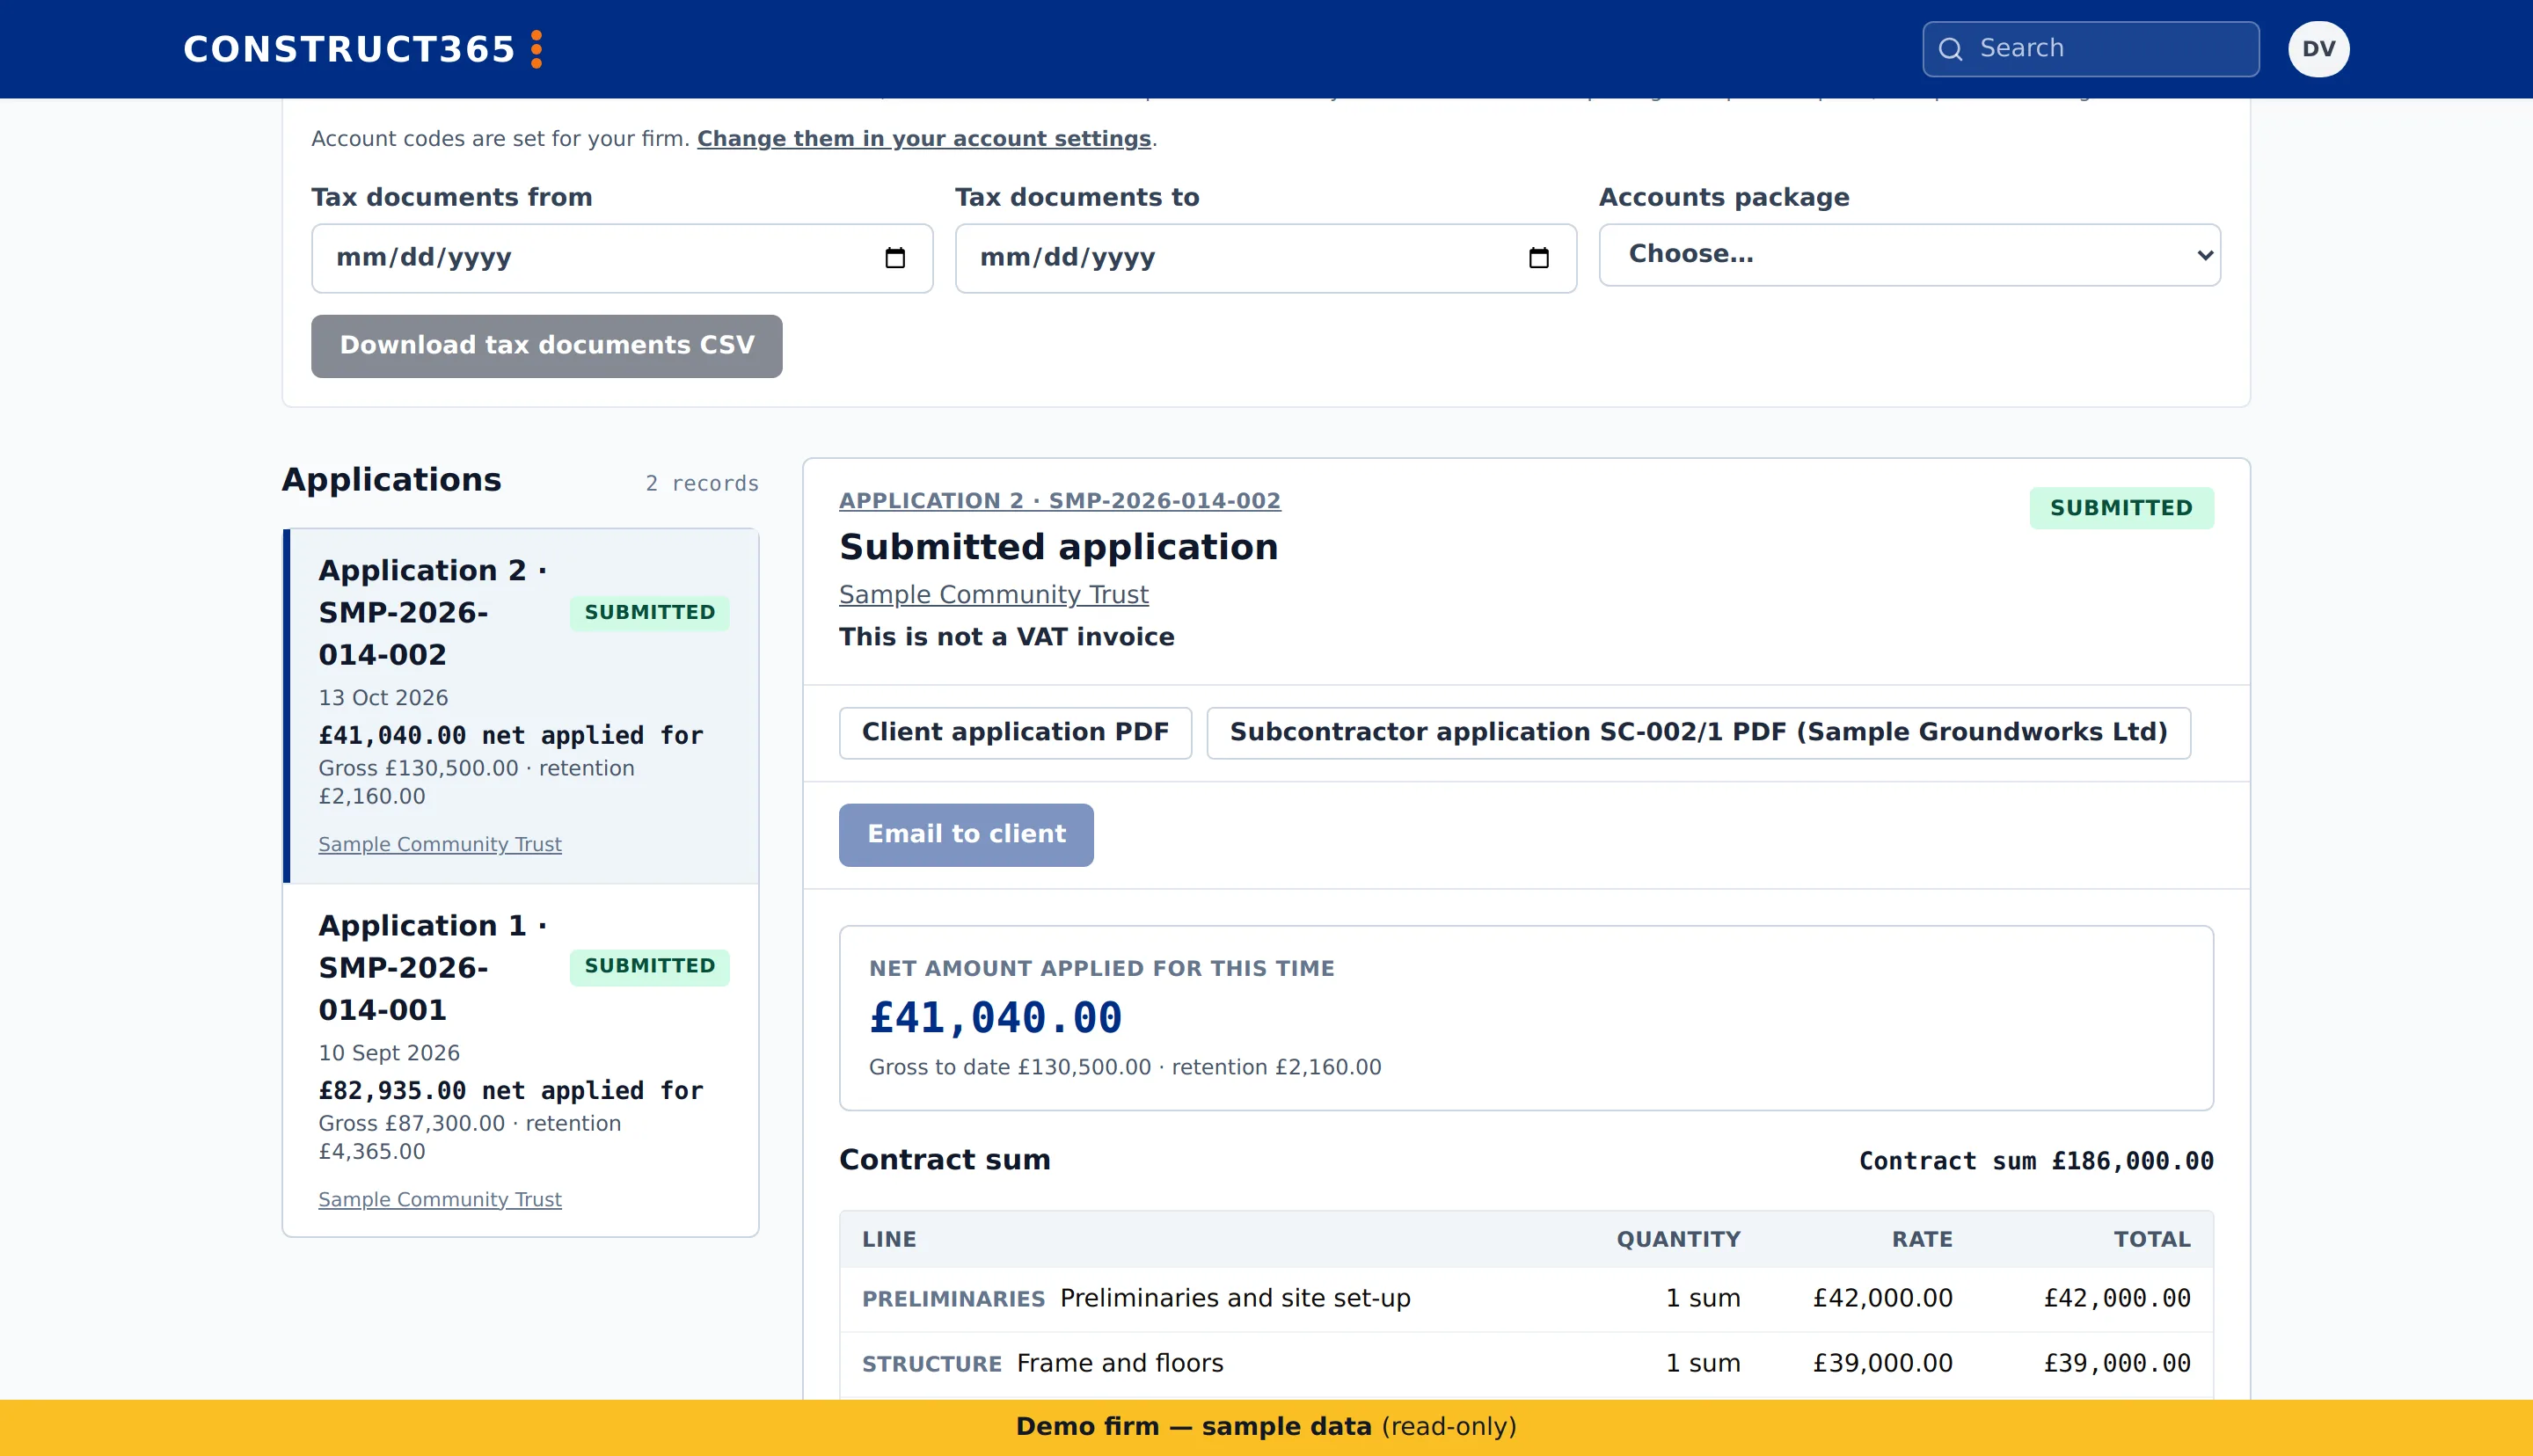
Task: Click APPLICATION 2 · SMP-2026-014-002 header link
Action: pyautogui.click(x=1060, y=501)
